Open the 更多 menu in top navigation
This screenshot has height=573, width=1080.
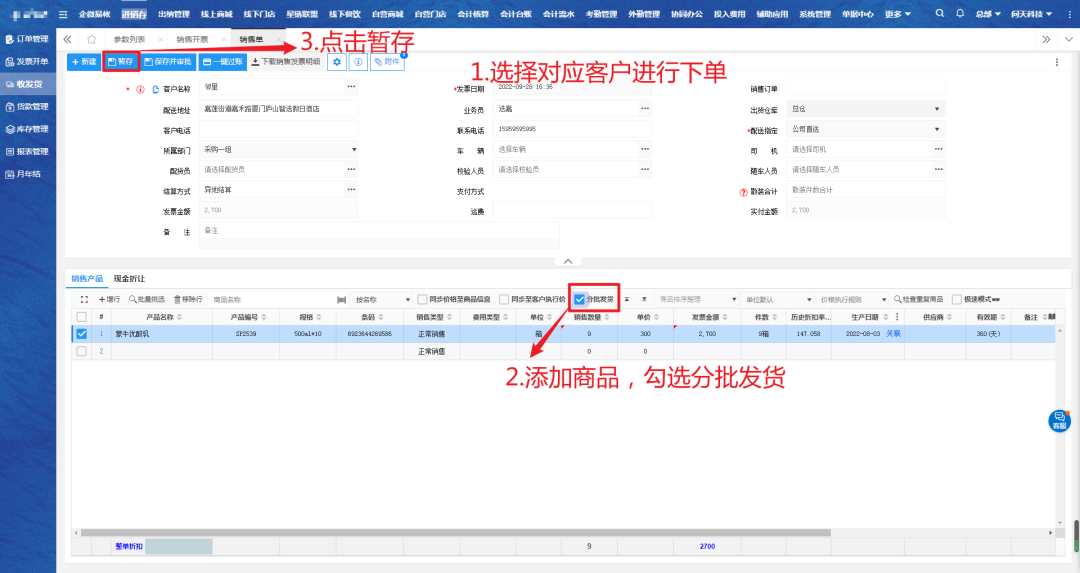coord(898,14)
